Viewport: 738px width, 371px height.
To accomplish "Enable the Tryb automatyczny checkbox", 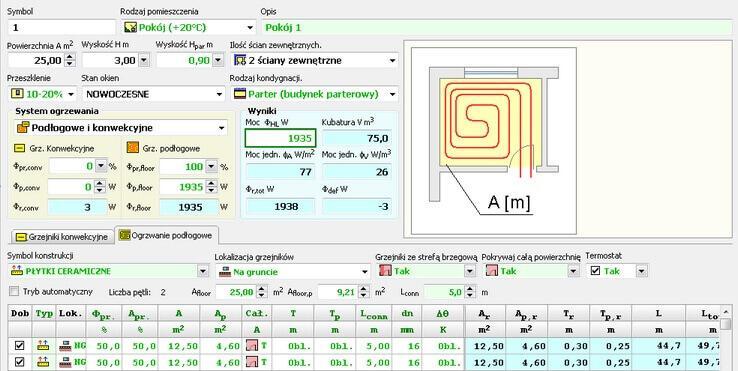I will click(x=15, y=291).
